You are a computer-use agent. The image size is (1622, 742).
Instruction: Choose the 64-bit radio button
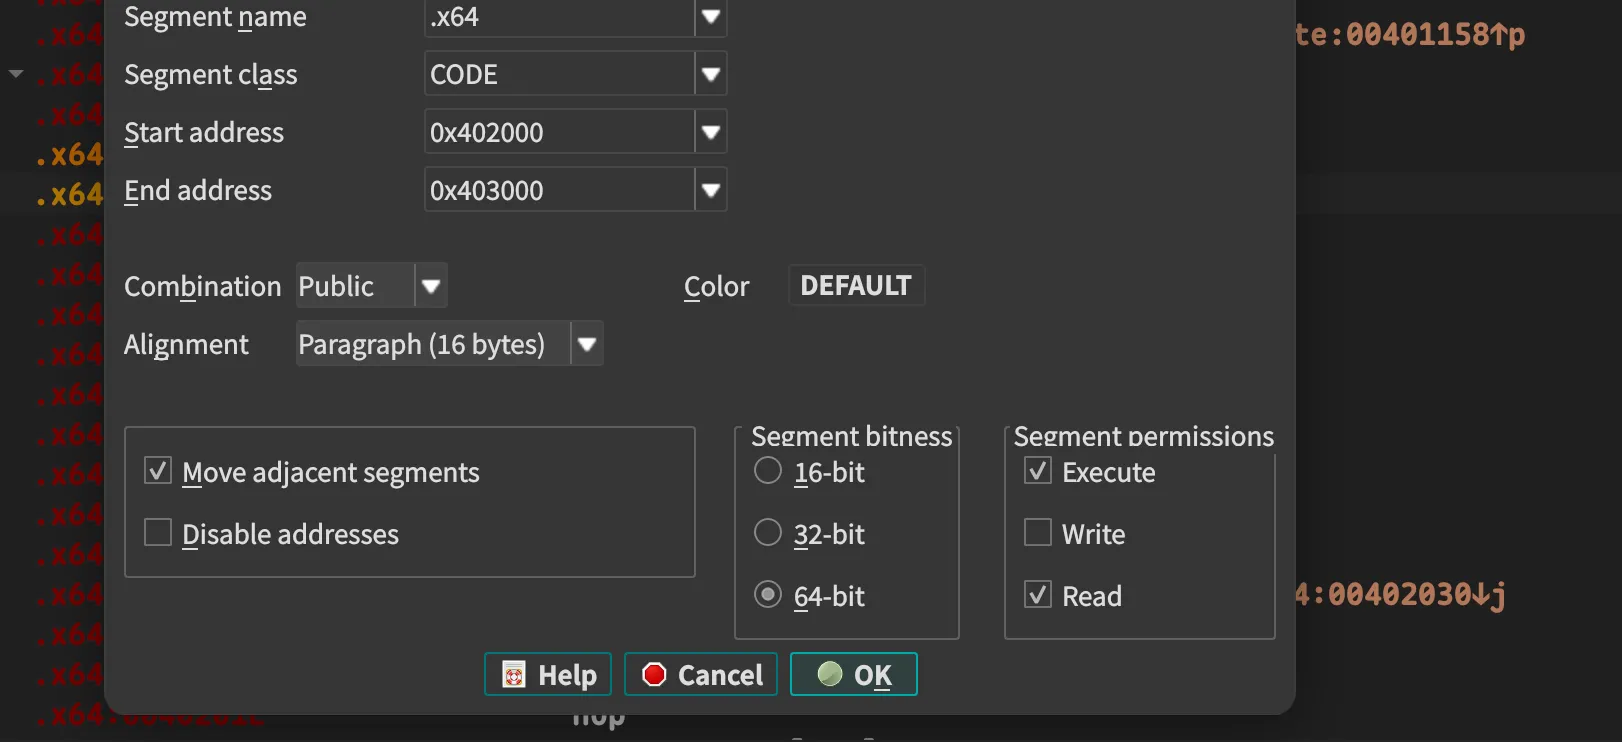(x=768, y=595)
